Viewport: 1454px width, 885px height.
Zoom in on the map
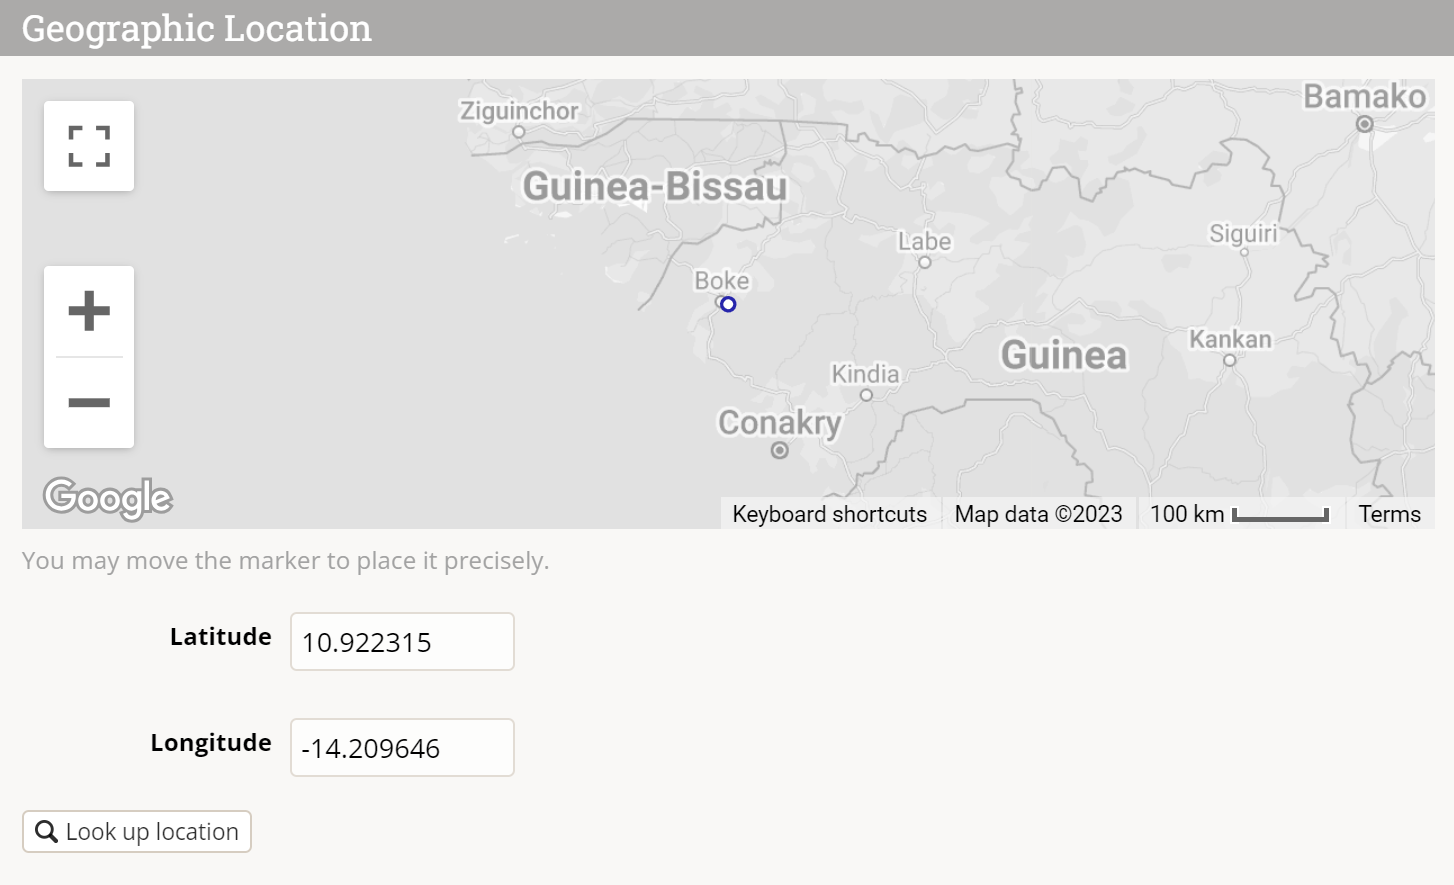point(89,311)
